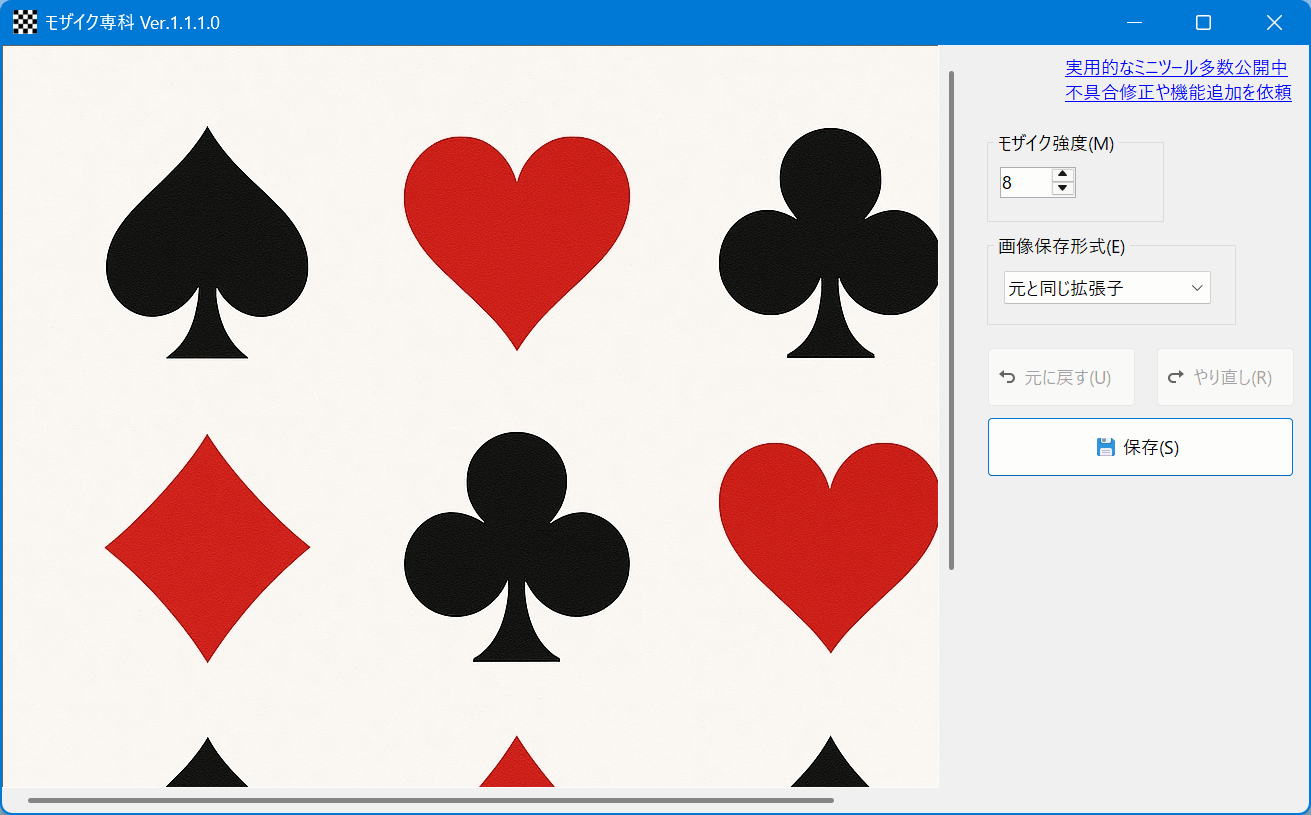Click the black club in middle row
This screenshot has height=815, width=1311.
pyautogui.click(x=517, y=547)
